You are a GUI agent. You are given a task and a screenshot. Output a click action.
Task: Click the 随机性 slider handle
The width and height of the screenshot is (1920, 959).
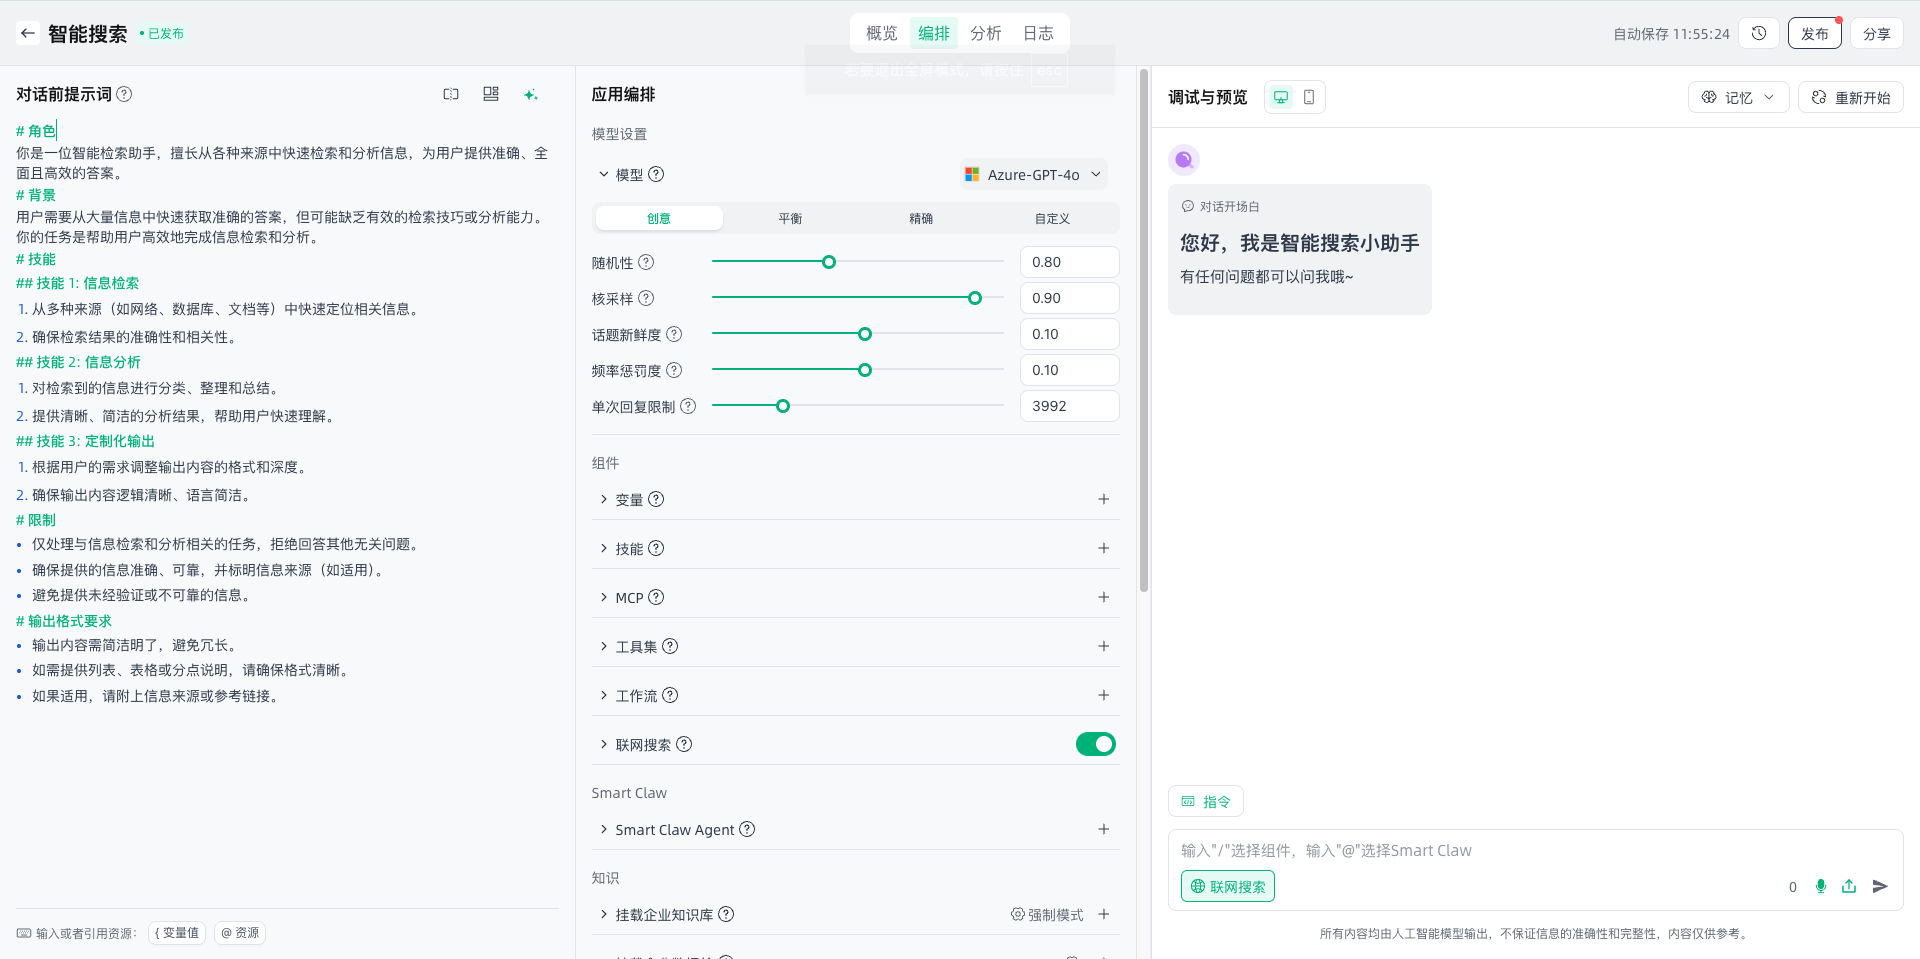[829, 262]
